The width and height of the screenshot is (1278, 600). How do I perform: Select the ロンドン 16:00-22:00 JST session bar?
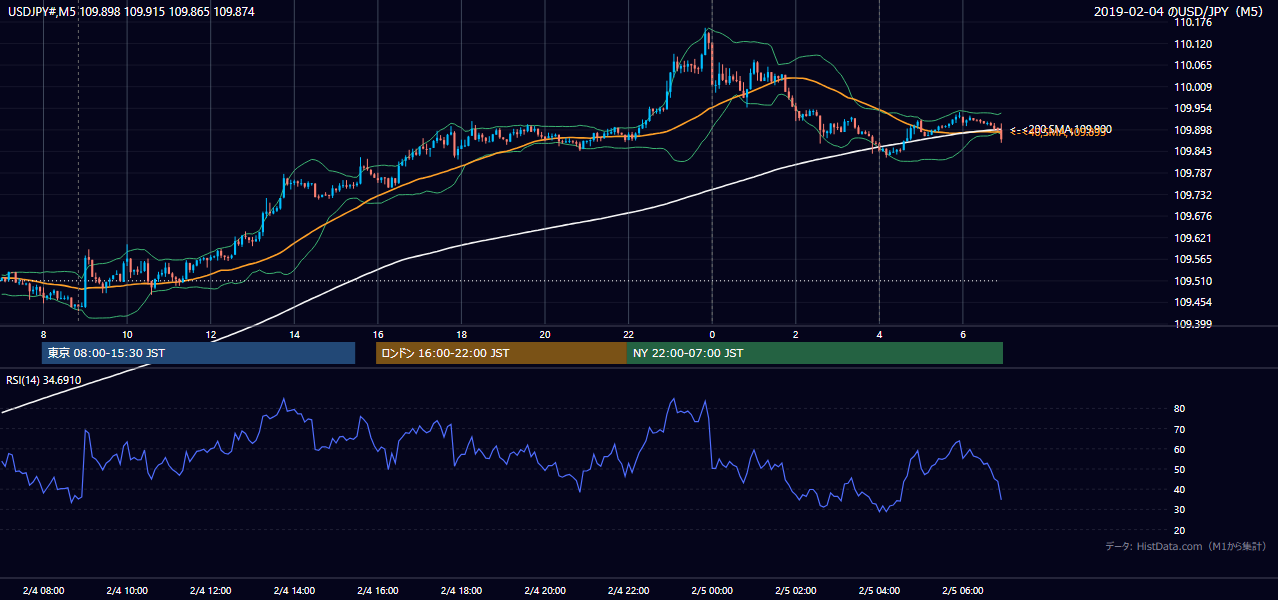pos(501,353)
